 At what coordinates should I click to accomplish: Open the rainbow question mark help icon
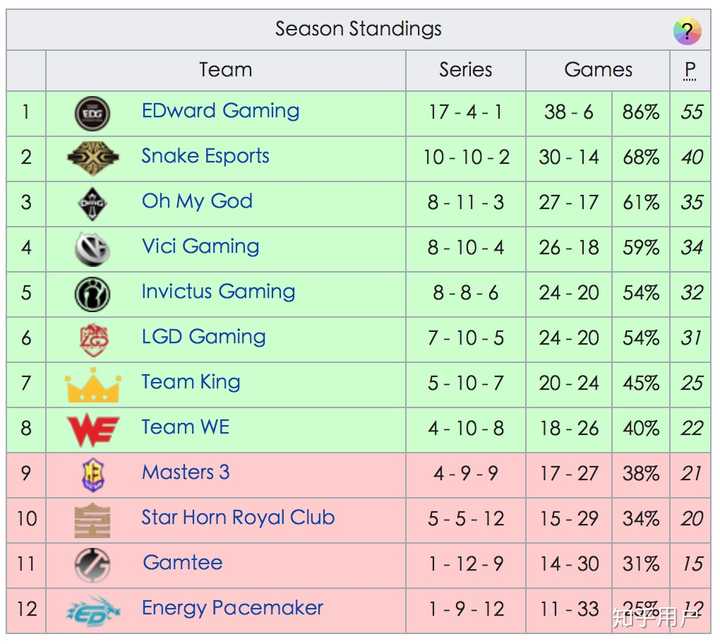coord(687,31)
